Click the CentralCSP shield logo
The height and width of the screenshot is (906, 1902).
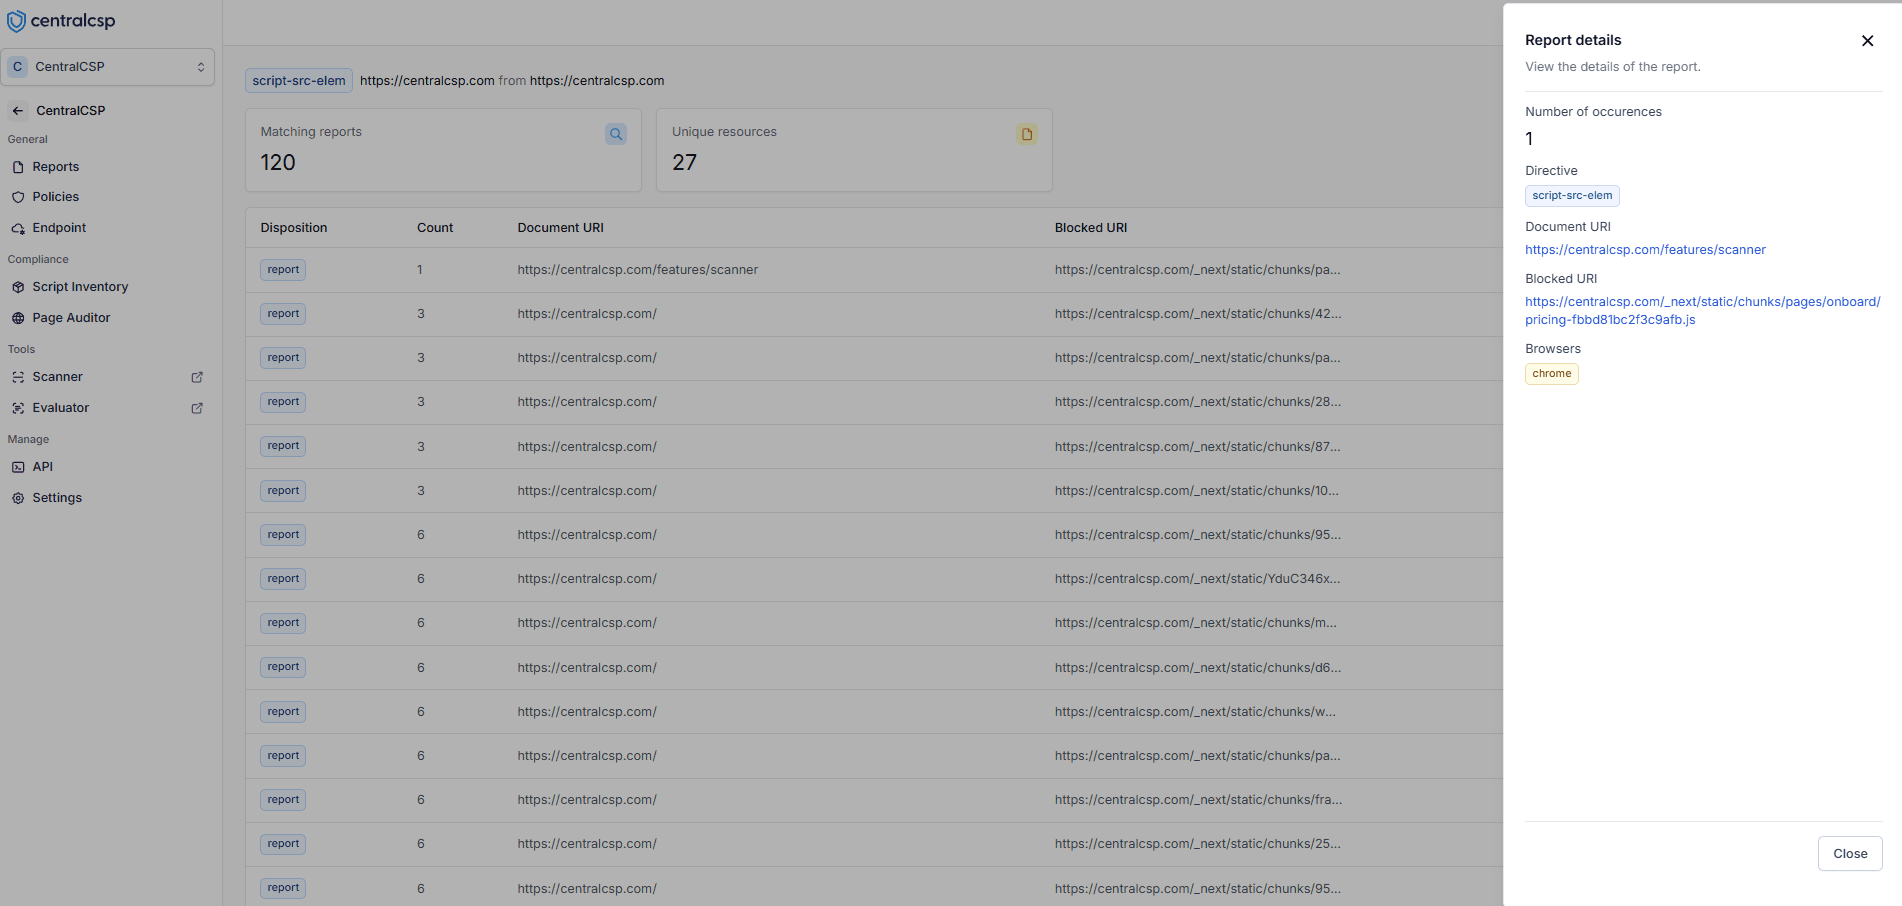click(17, 20)
